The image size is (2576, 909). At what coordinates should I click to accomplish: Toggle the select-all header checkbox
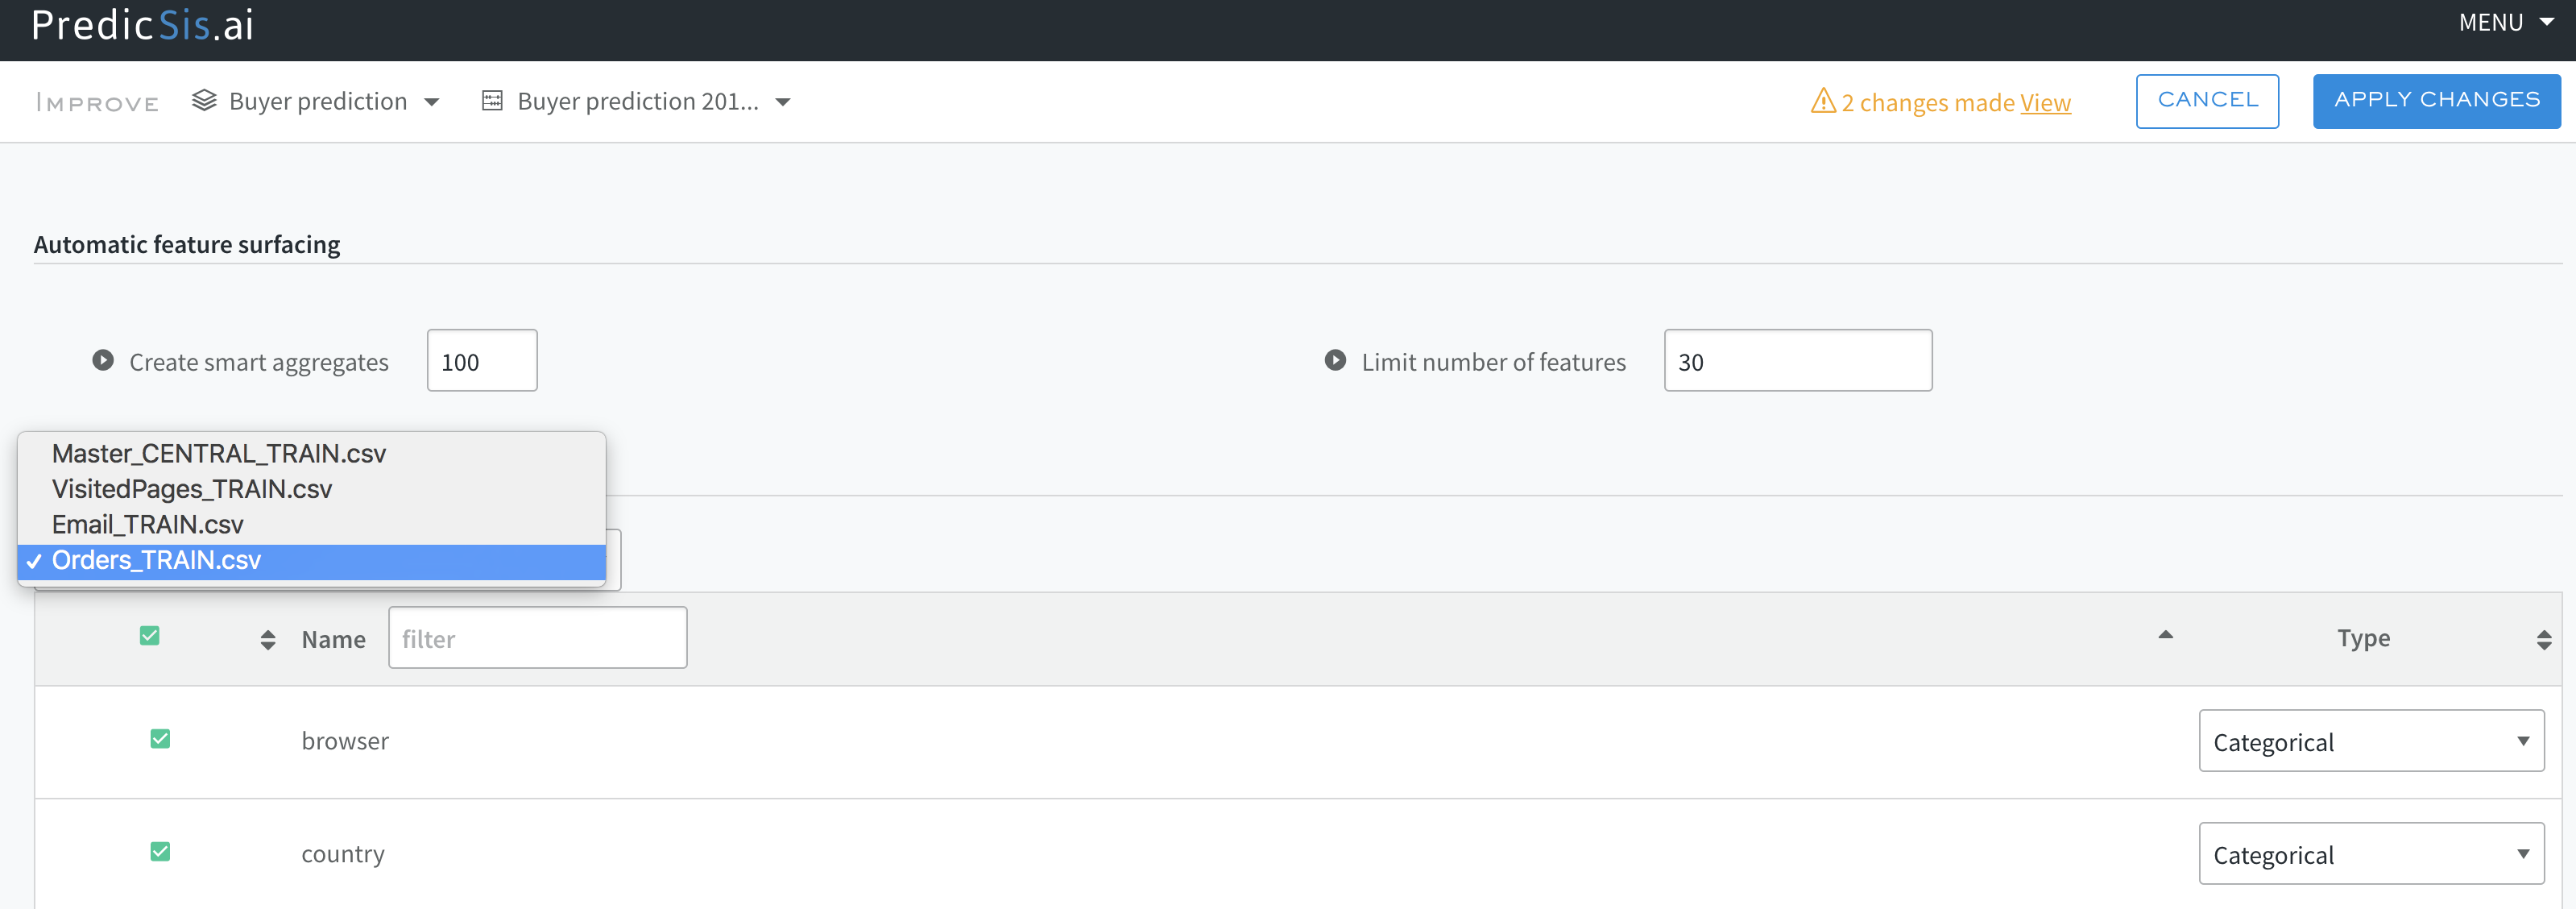point(150,636)
